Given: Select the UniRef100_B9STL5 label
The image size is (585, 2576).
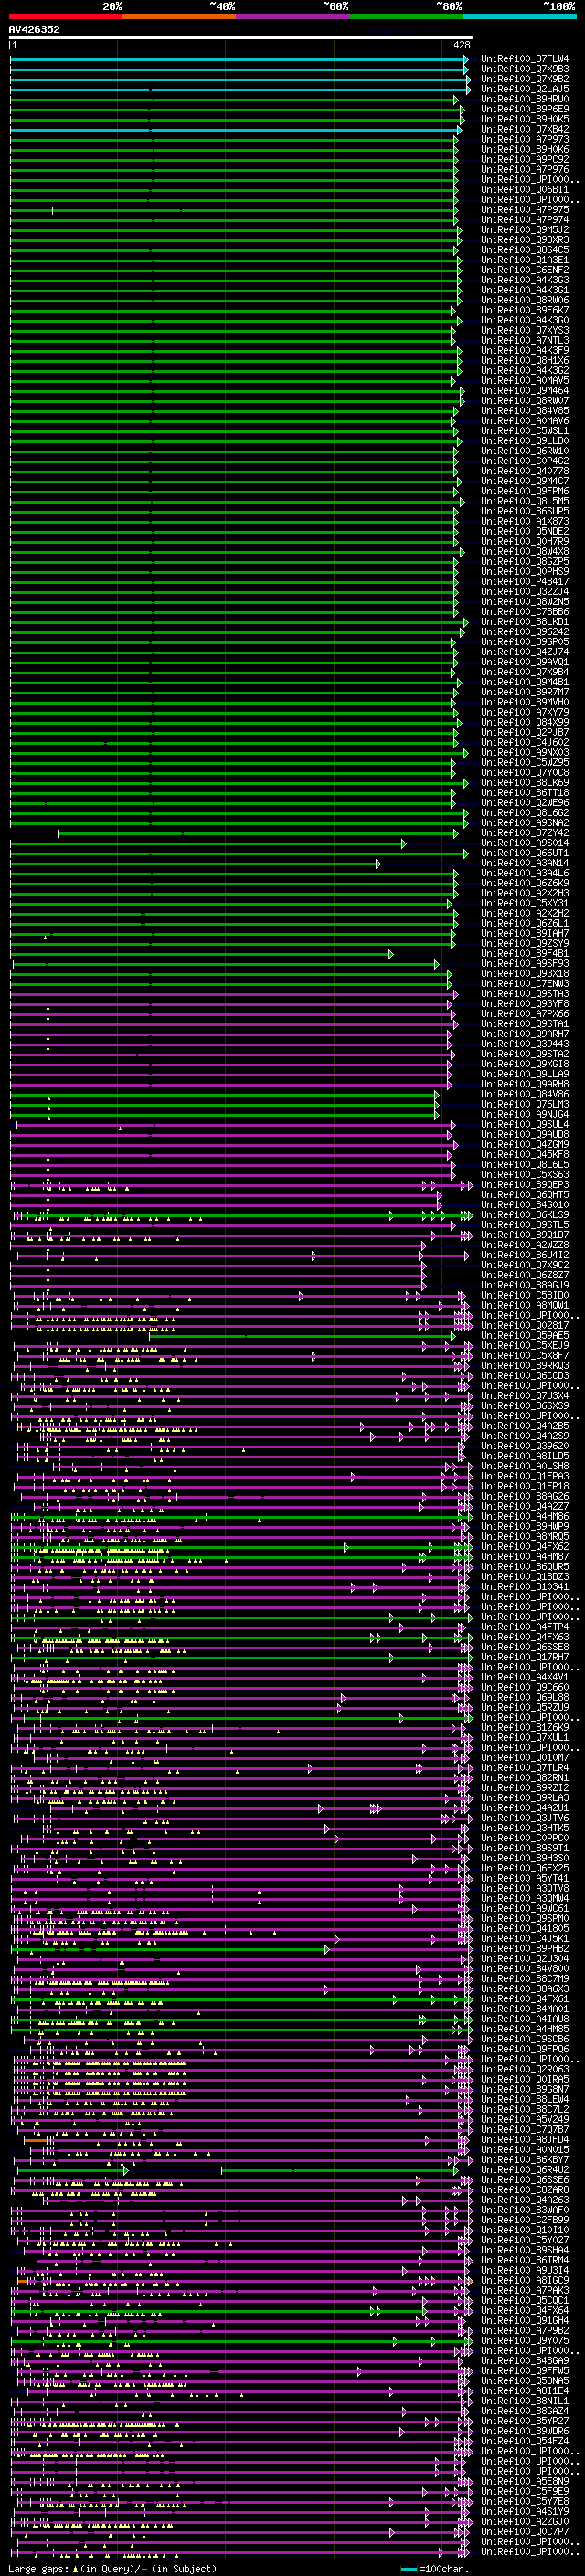Looking at the screenshot, I should coord(525,1225).
